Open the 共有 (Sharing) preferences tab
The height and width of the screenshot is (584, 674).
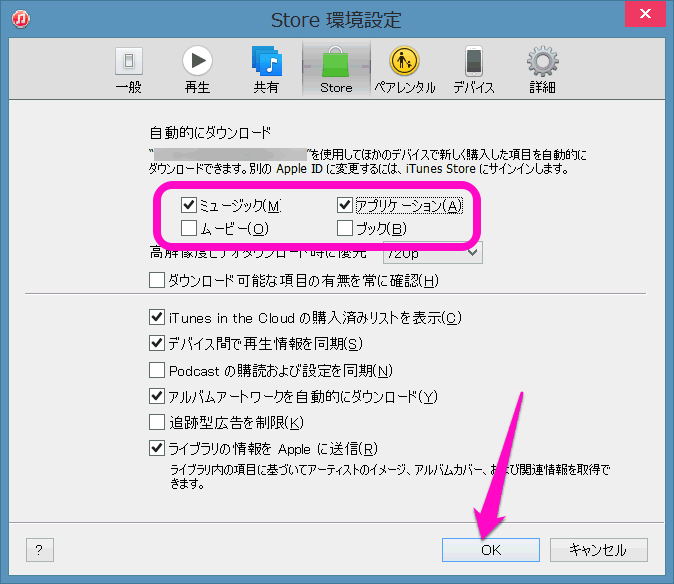coord(266,71)
